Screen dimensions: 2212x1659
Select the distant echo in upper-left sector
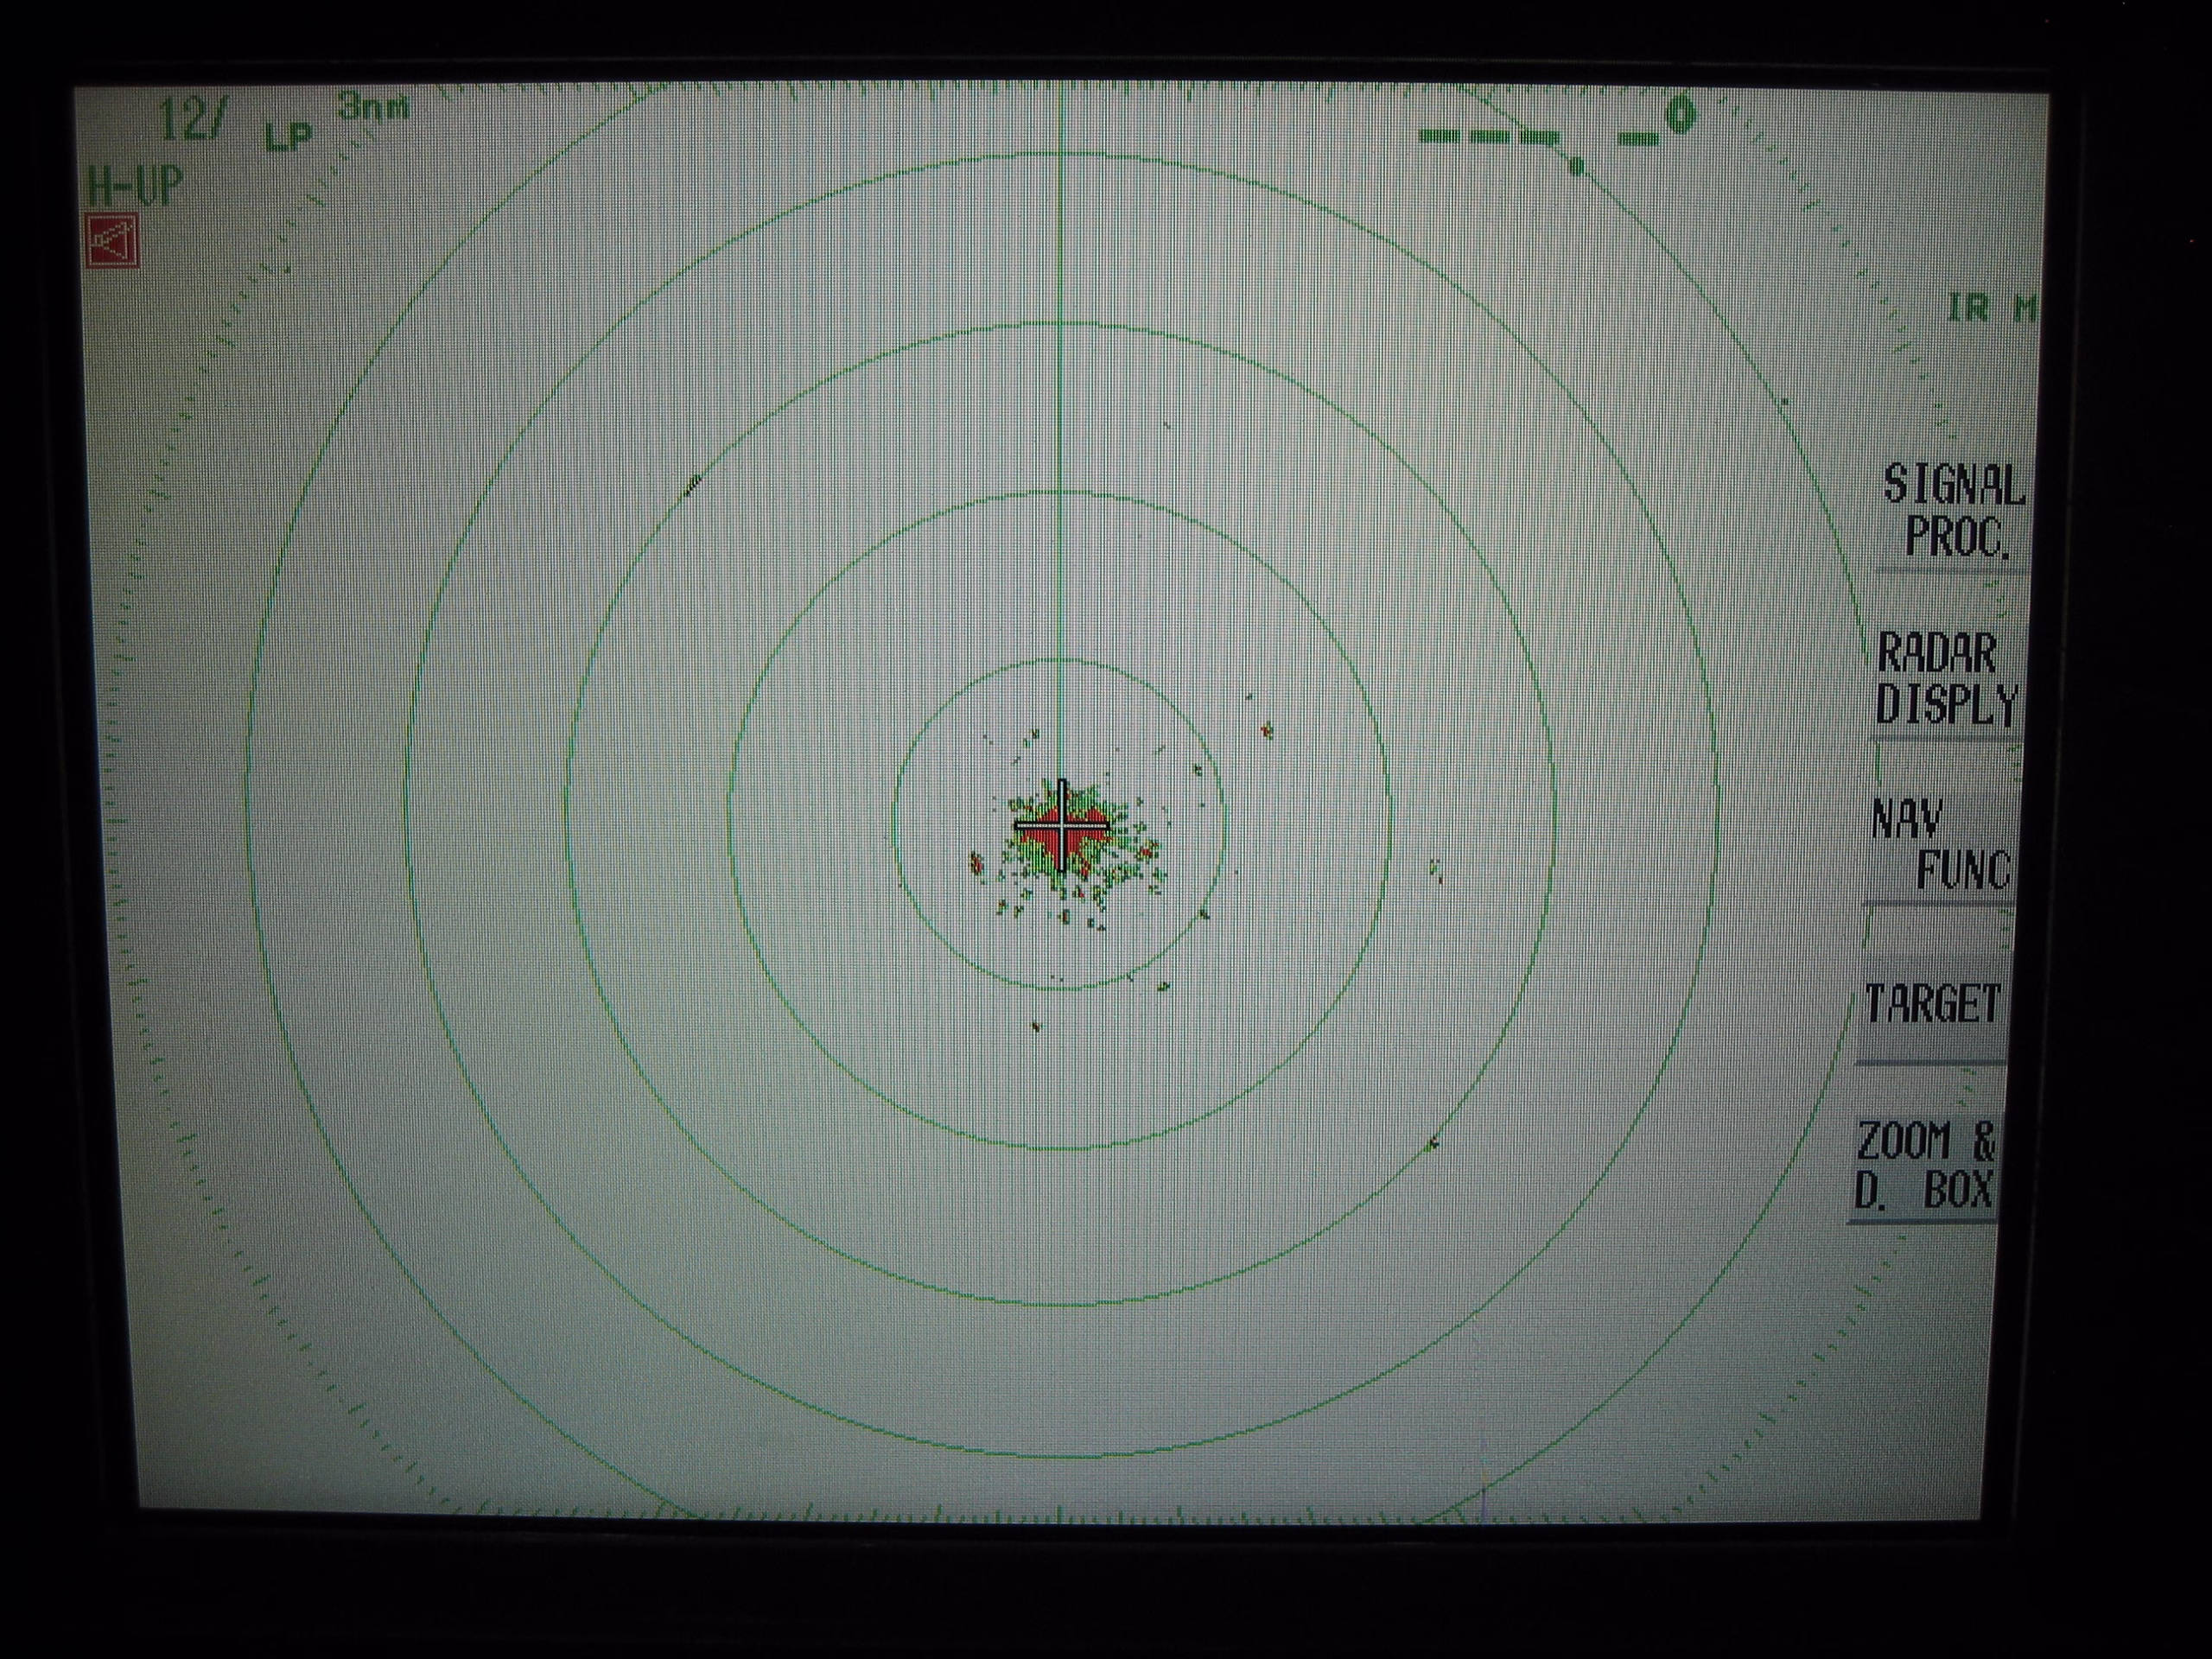coord(692,485)
